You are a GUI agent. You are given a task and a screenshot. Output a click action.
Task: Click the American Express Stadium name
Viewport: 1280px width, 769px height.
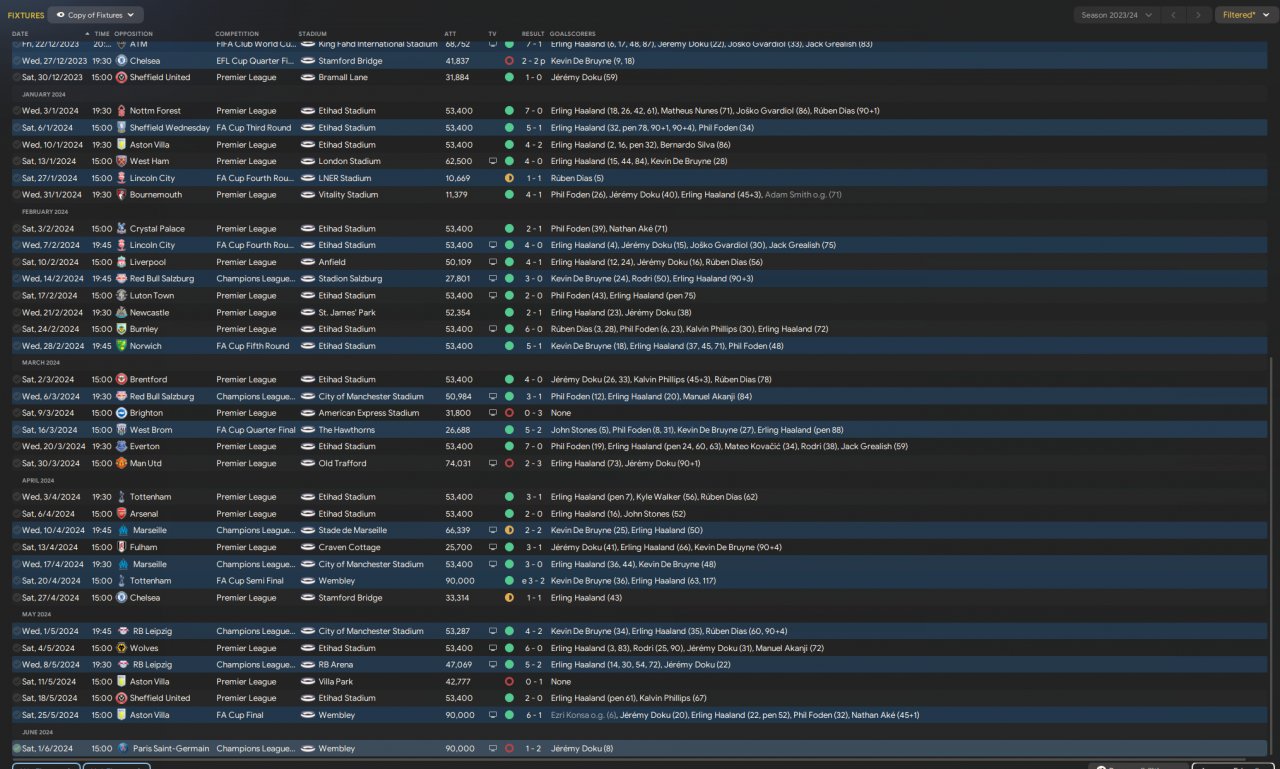[369, 413]
